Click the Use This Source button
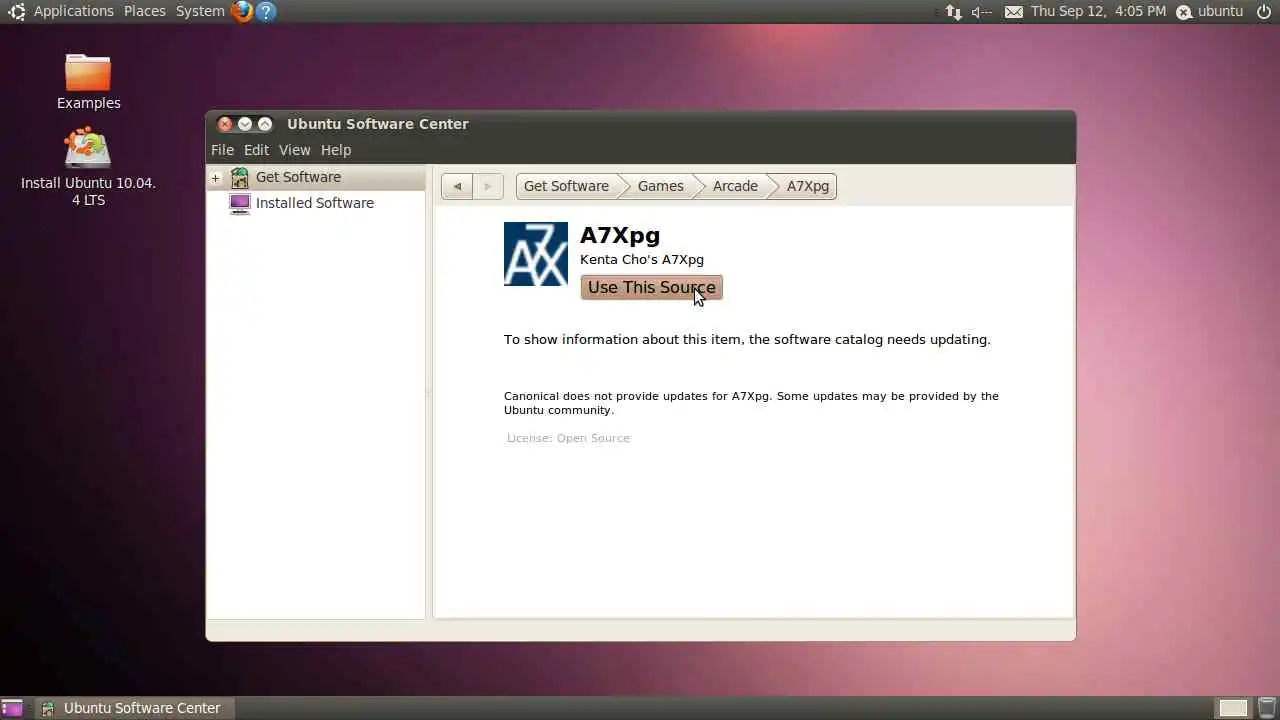Viewport: 1280px width, 720px height. tap(651, 287)
